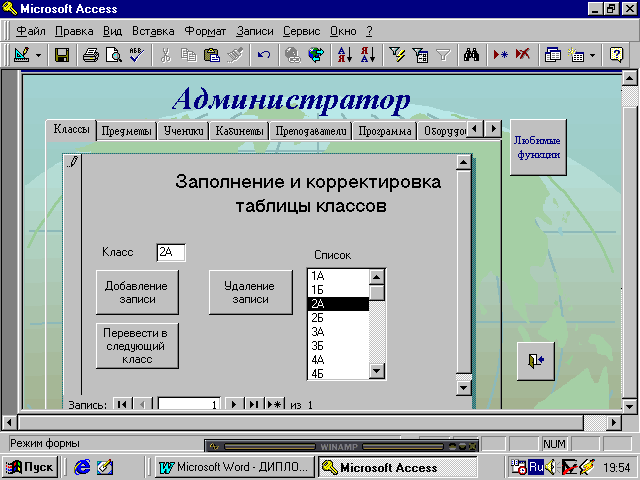Open the Сервис menu

(302, 31)
